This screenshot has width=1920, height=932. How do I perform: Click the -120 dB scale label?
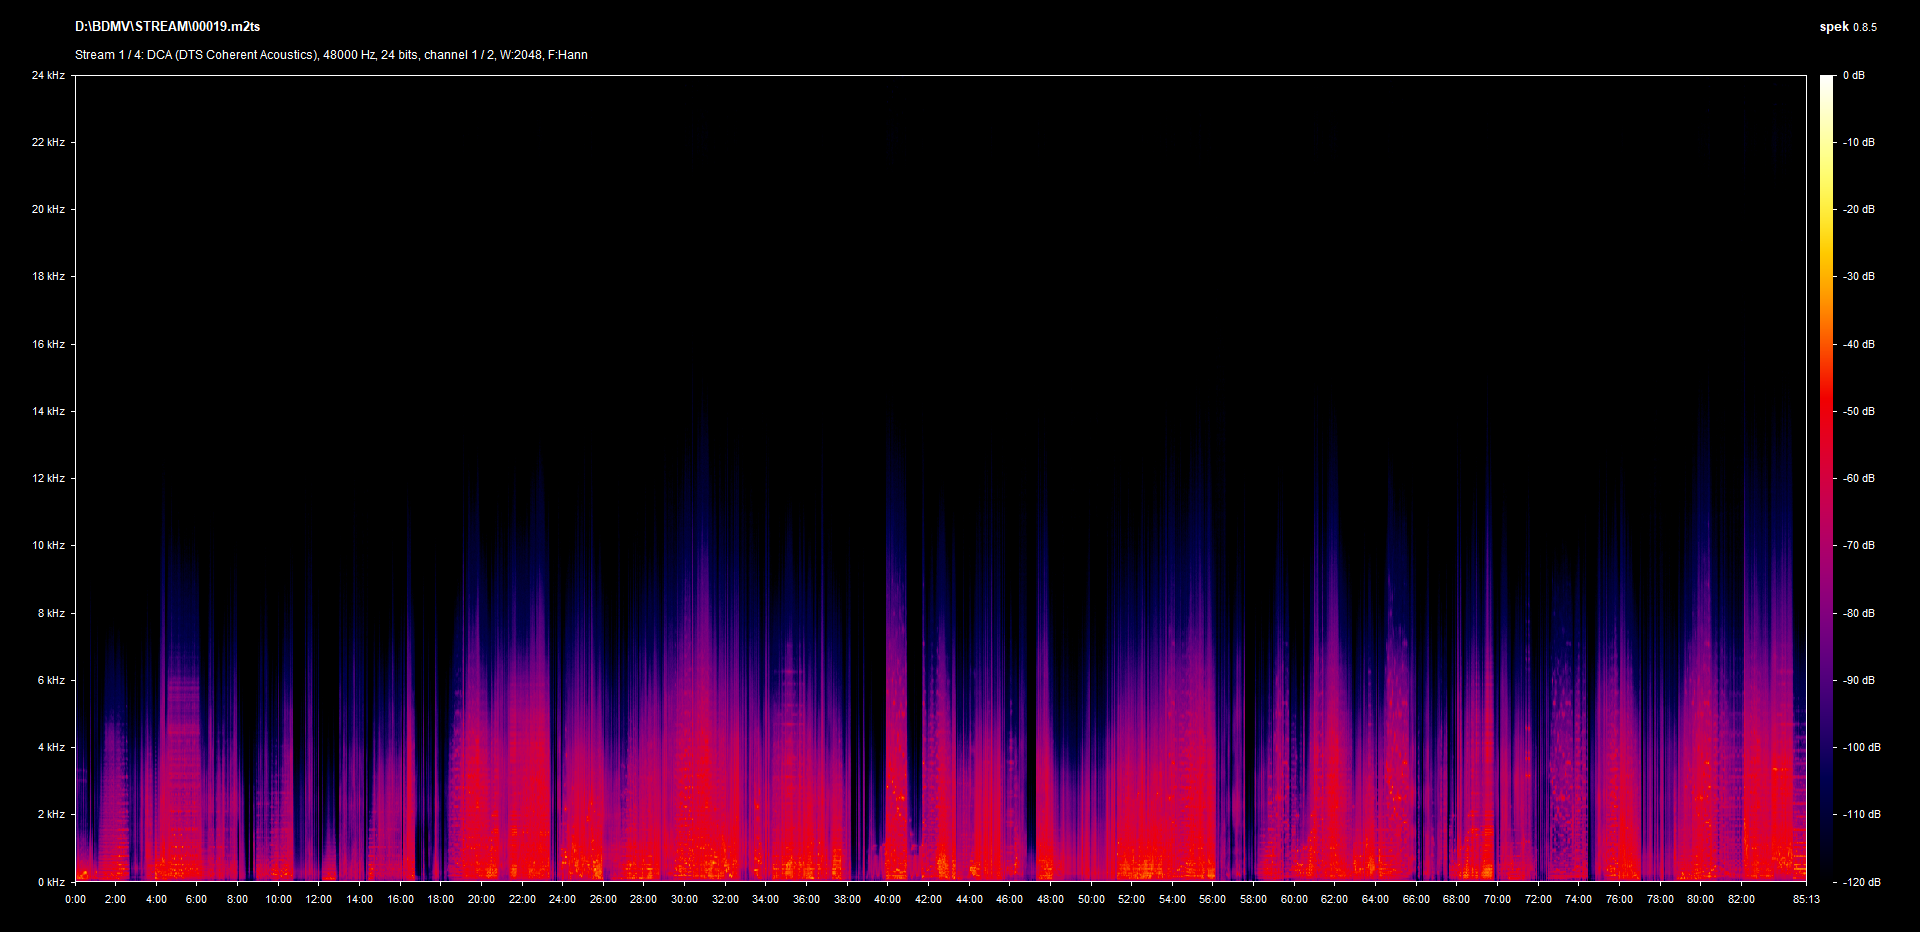pos(1860,882)
